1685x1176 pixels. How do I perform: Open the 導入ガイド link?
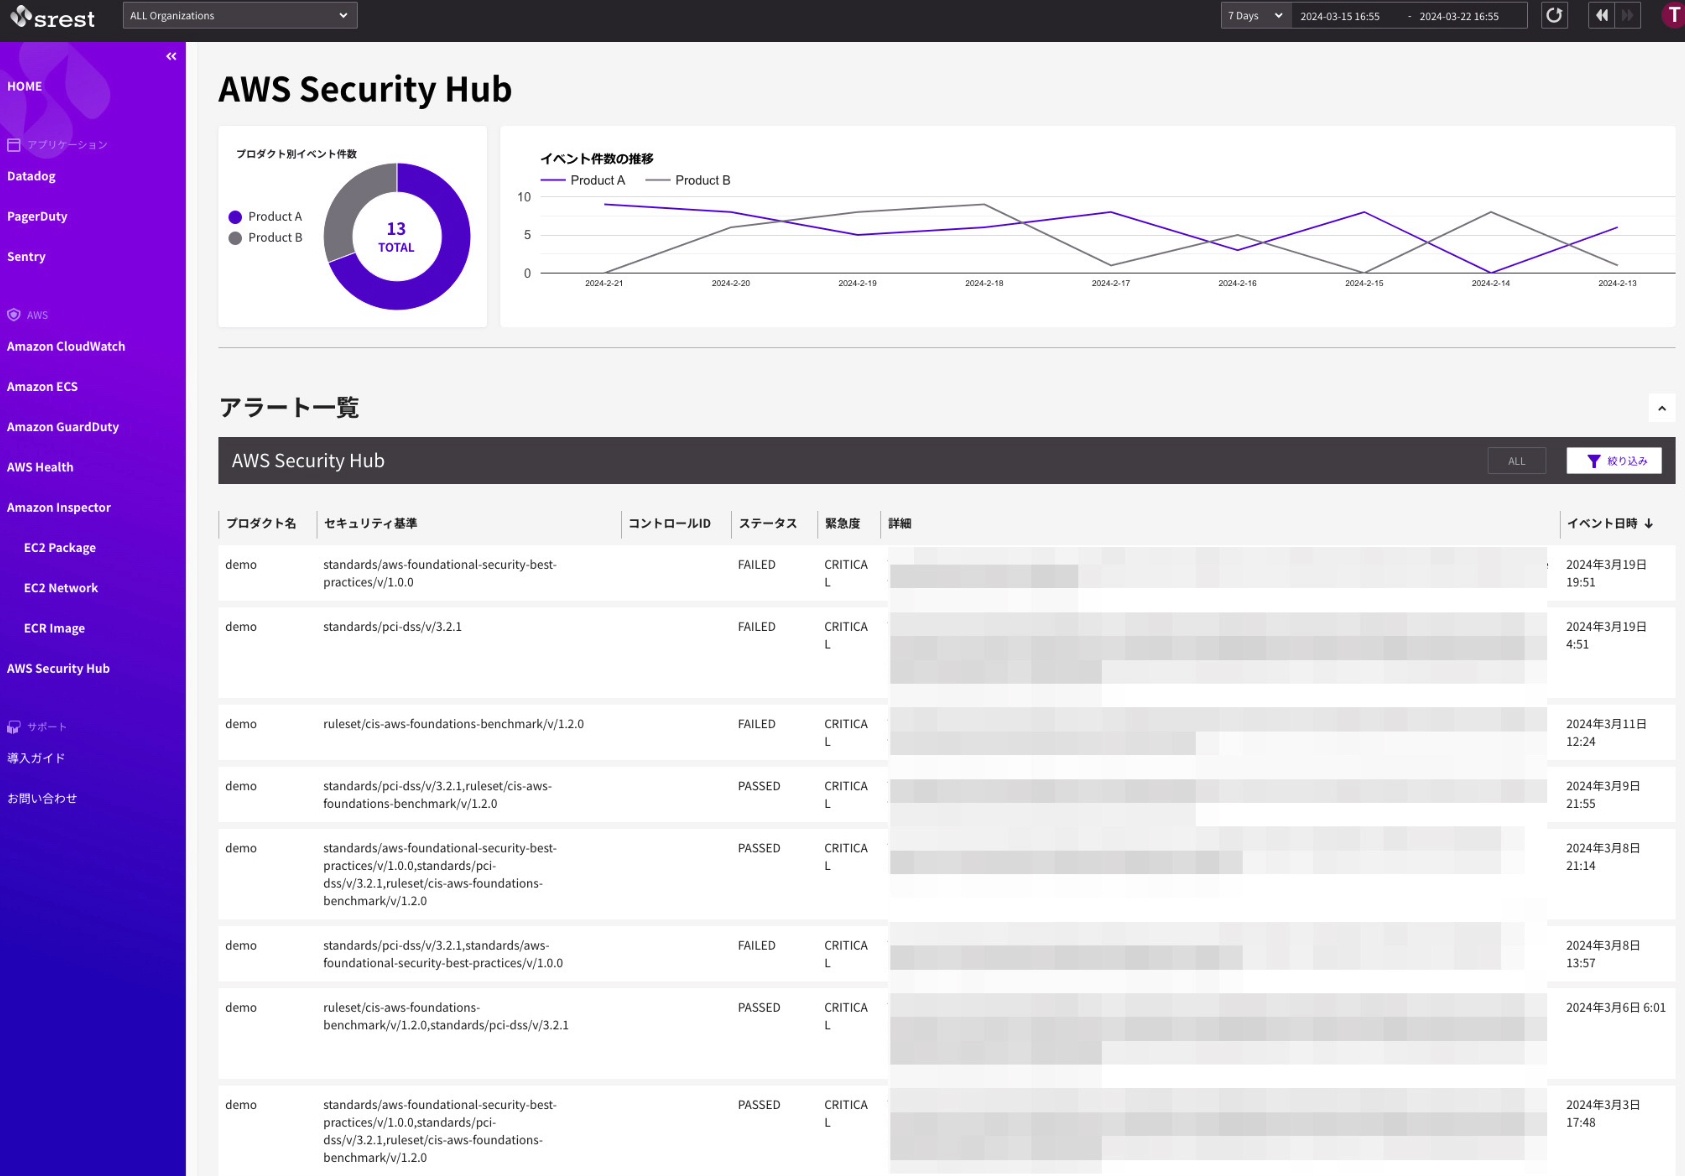pos(36,758)
